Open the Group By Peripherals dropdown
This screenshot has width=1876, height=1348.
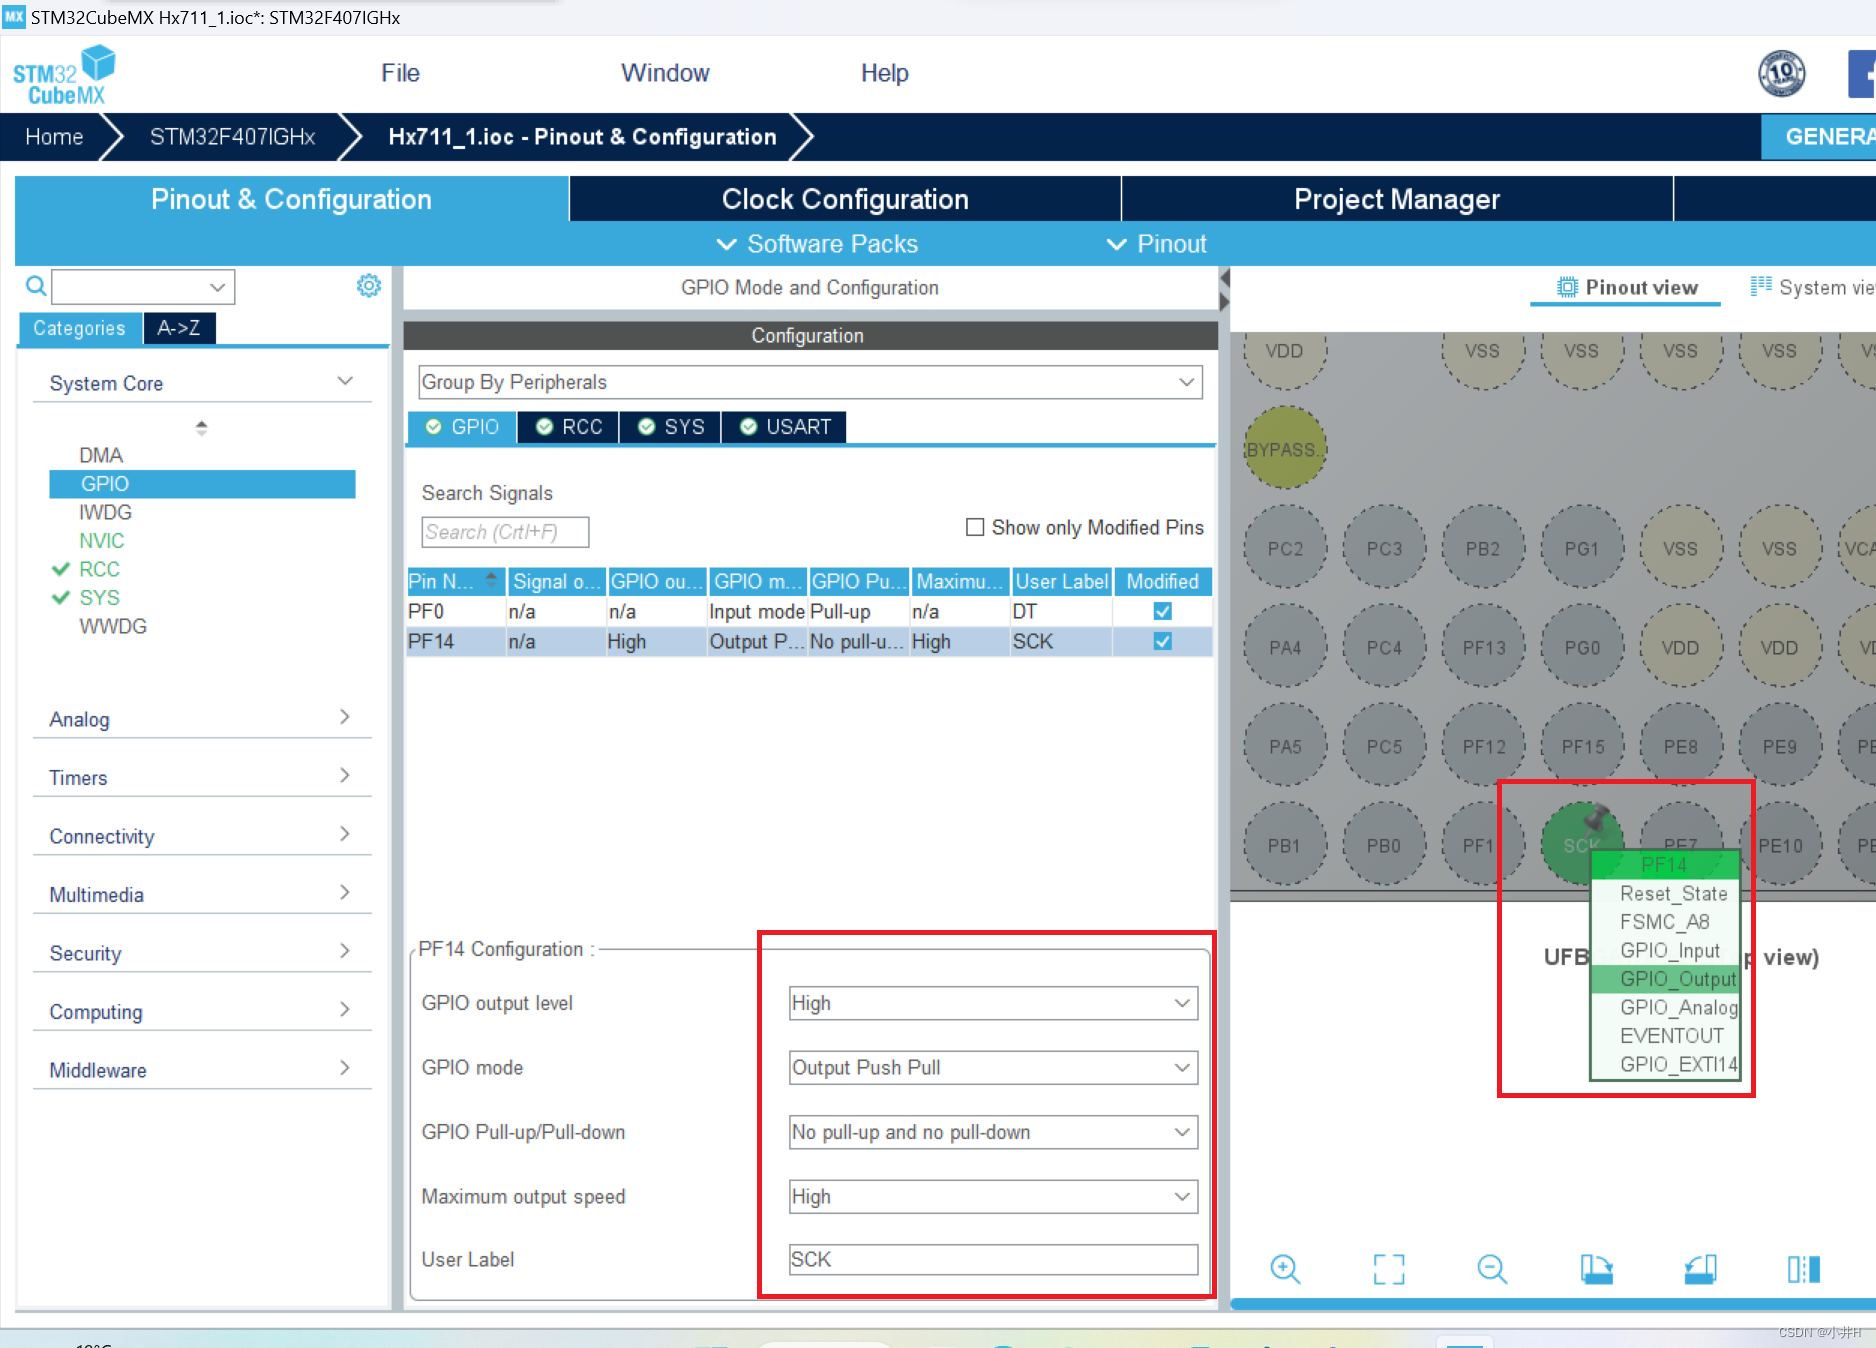coord(810,382)
